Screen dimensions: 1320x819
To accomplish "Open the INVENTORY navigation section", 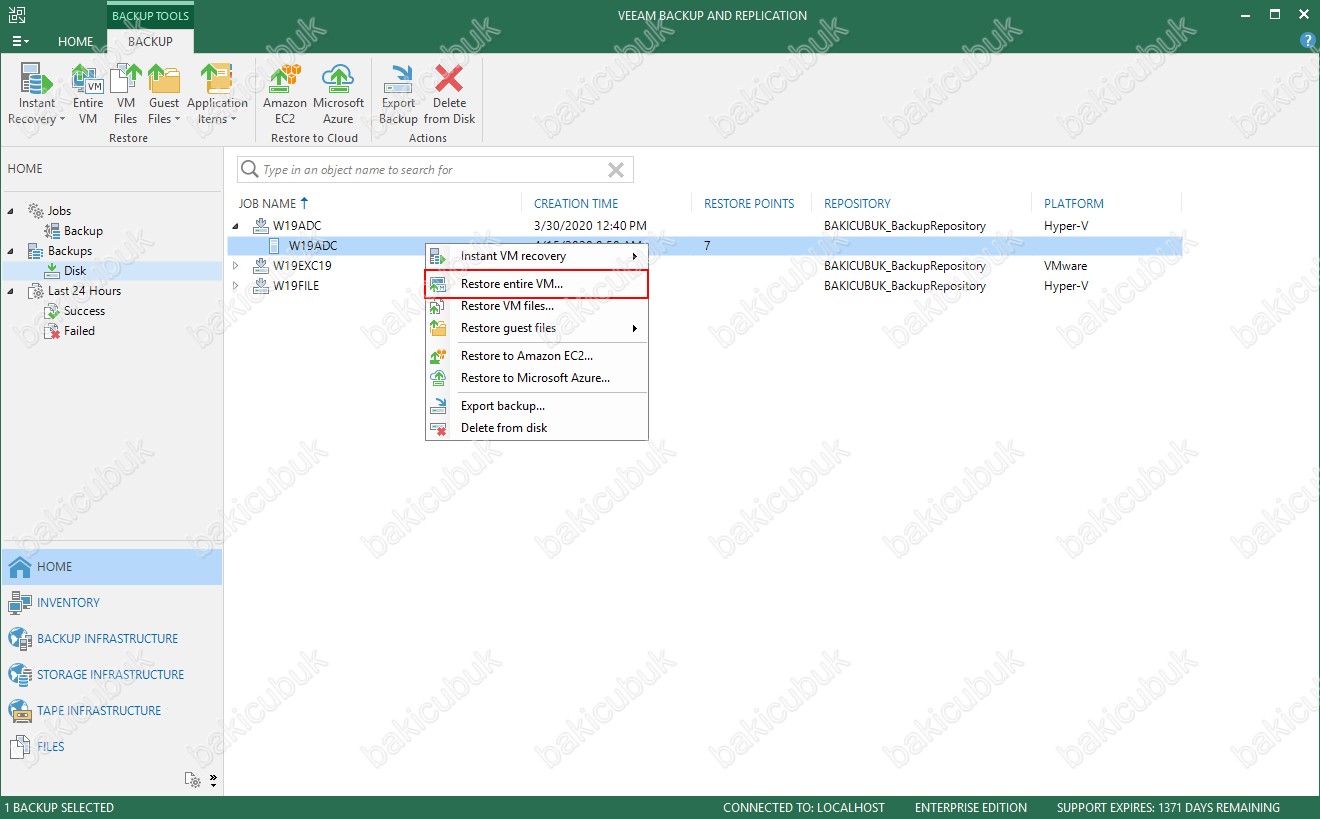I will pos(111,603).
